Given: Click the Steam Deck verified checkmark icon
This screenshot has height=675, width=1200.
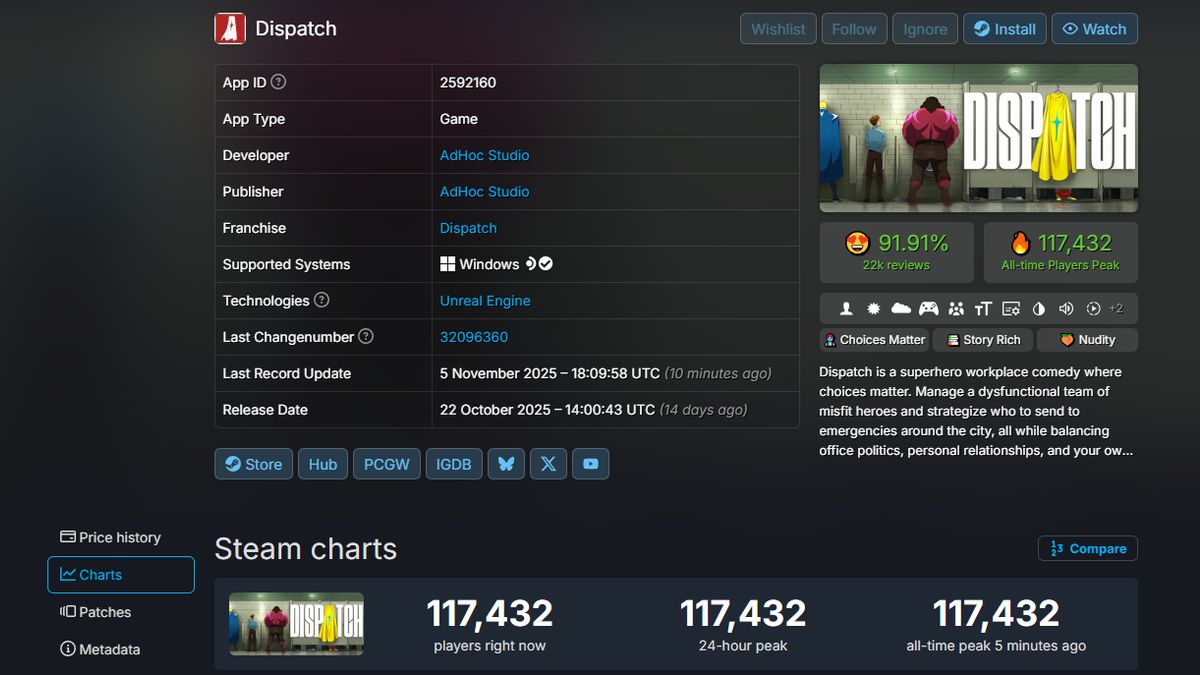Looking at the screenshot, I should tap(546, 264).
